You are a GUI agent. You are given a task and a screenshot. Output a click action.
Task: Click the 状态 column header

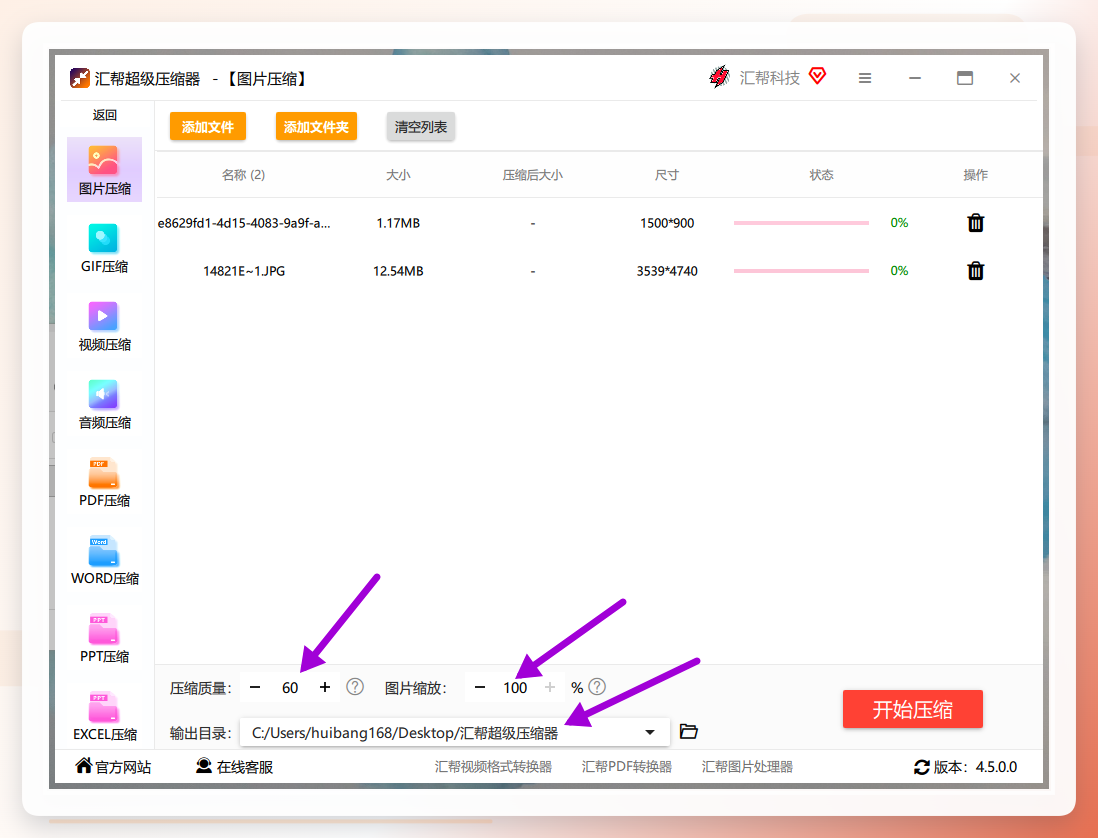[x=821, y=174]
